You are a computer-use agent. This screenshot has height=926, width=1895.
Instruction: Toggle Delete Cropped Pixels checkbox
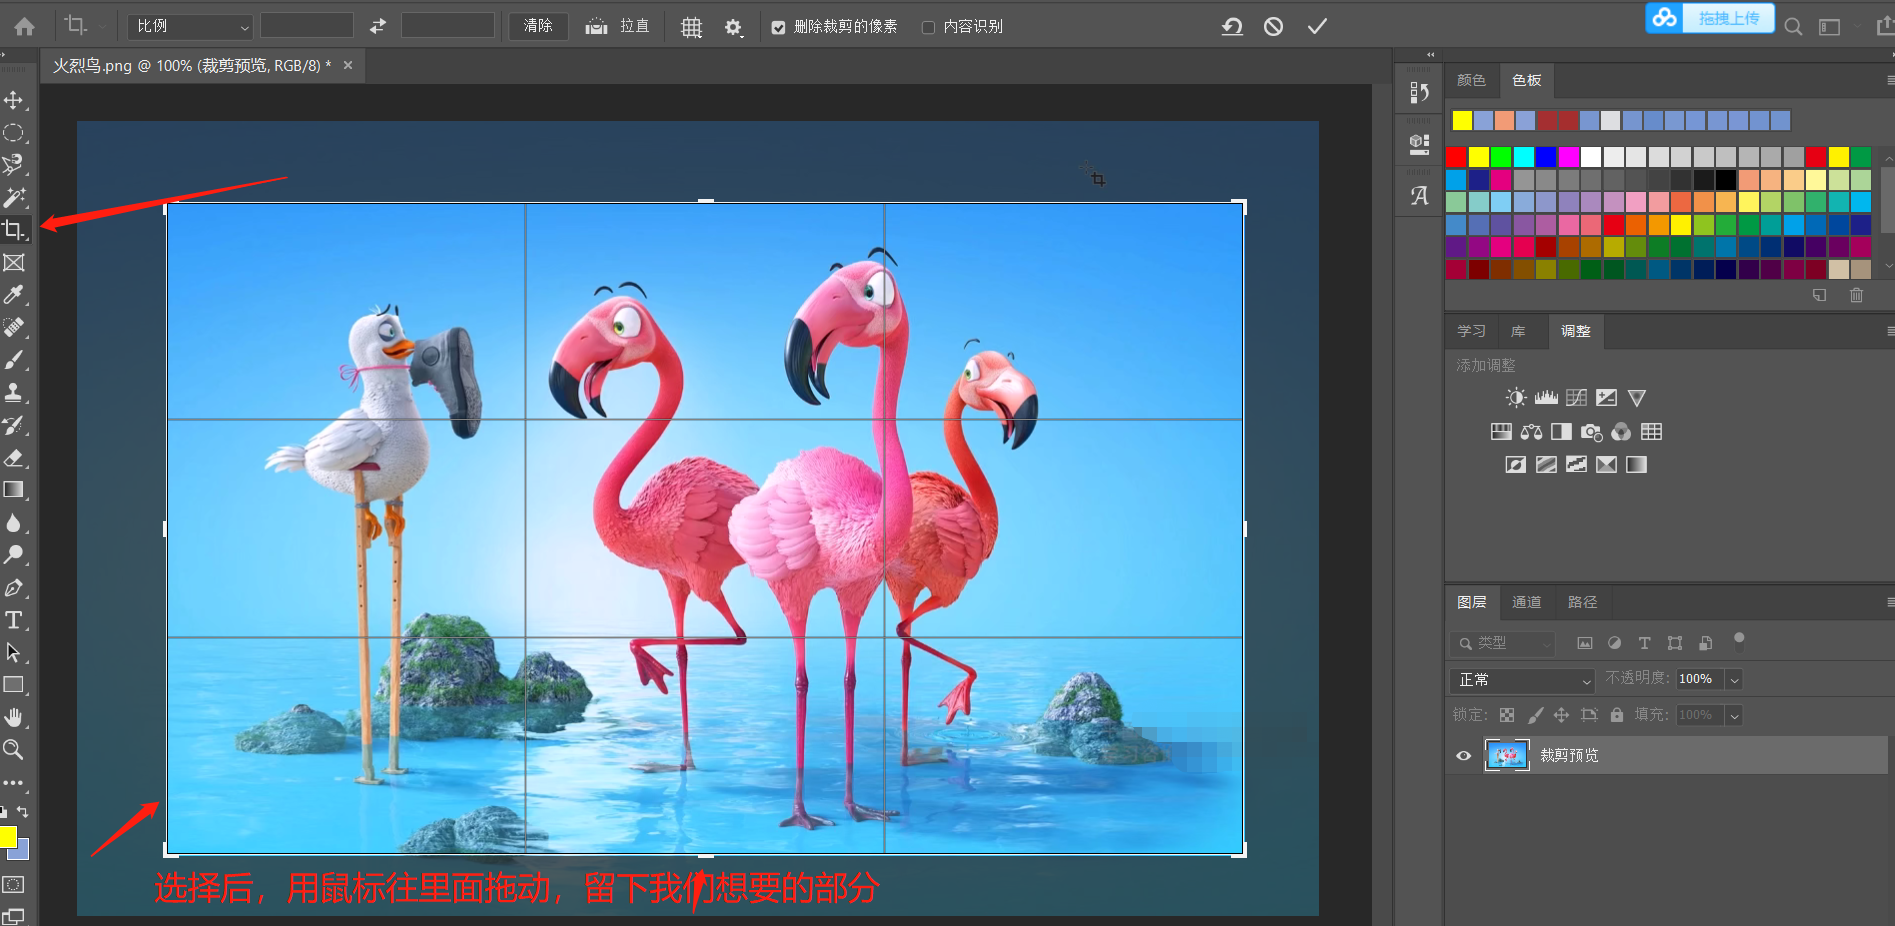778,27
